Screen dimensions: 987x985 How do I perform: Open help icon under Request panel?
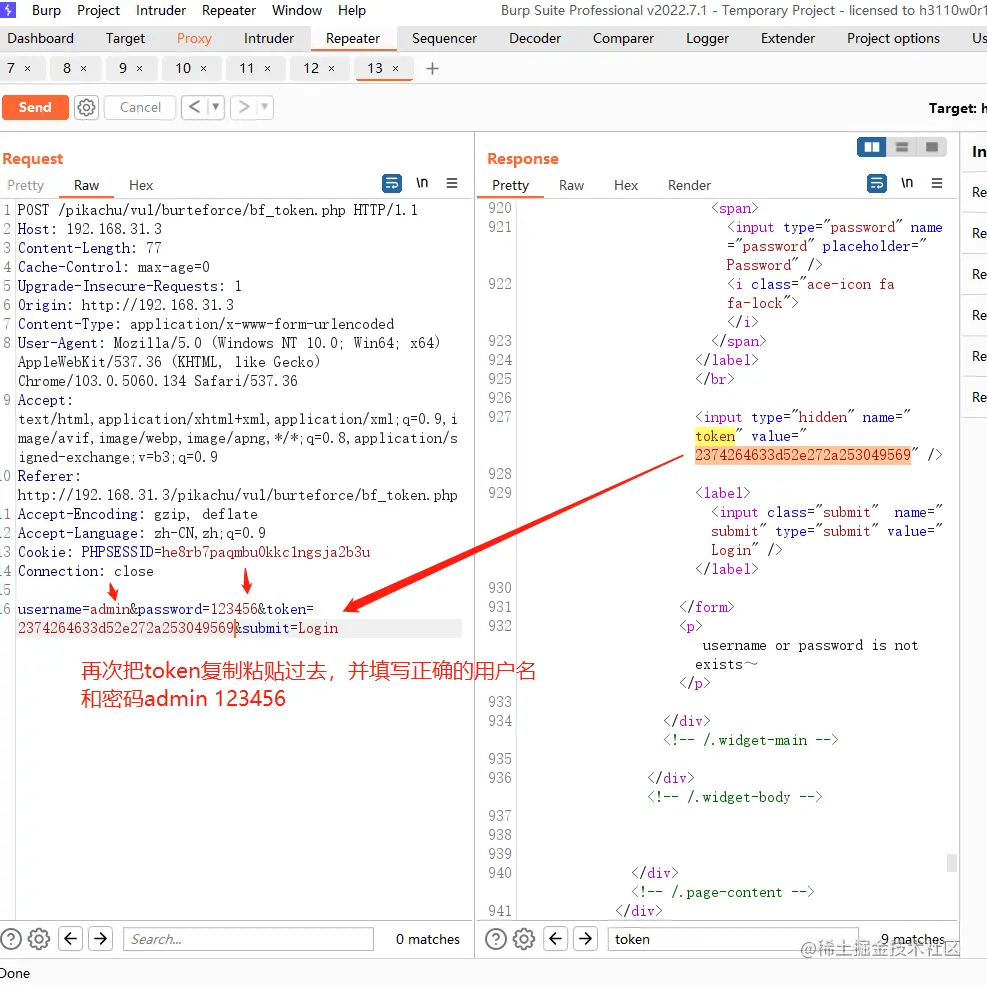coord(11,939)
